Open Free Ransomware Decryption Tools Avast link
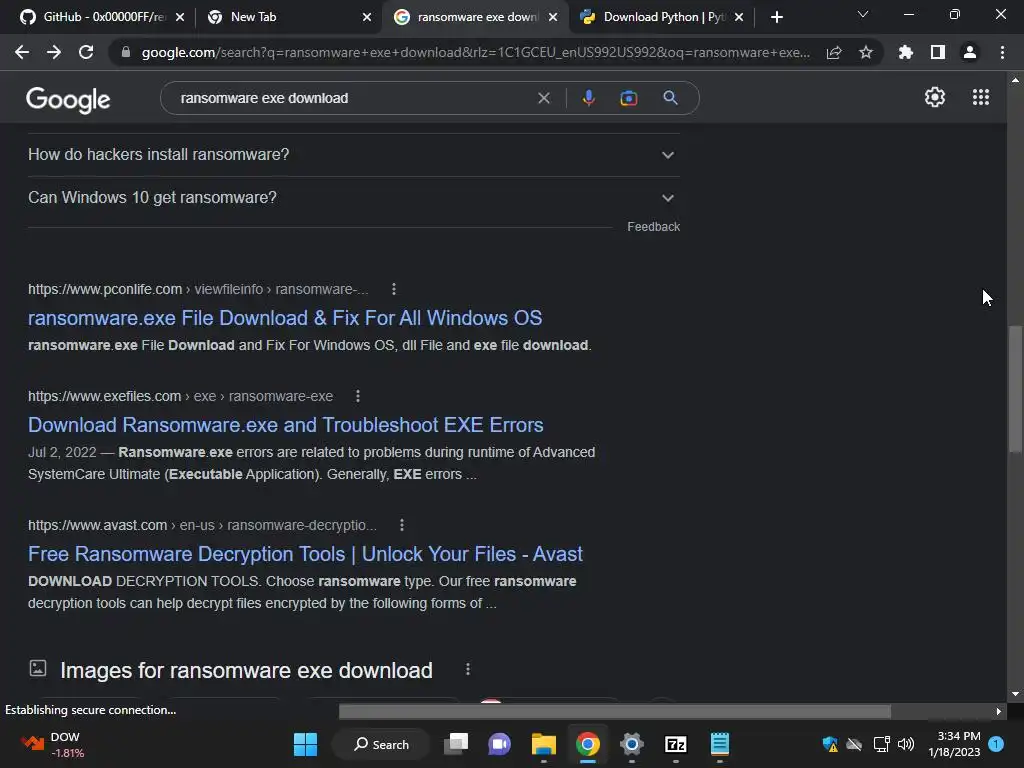This screenshot has height=768, width=1024. click(305, 554)
